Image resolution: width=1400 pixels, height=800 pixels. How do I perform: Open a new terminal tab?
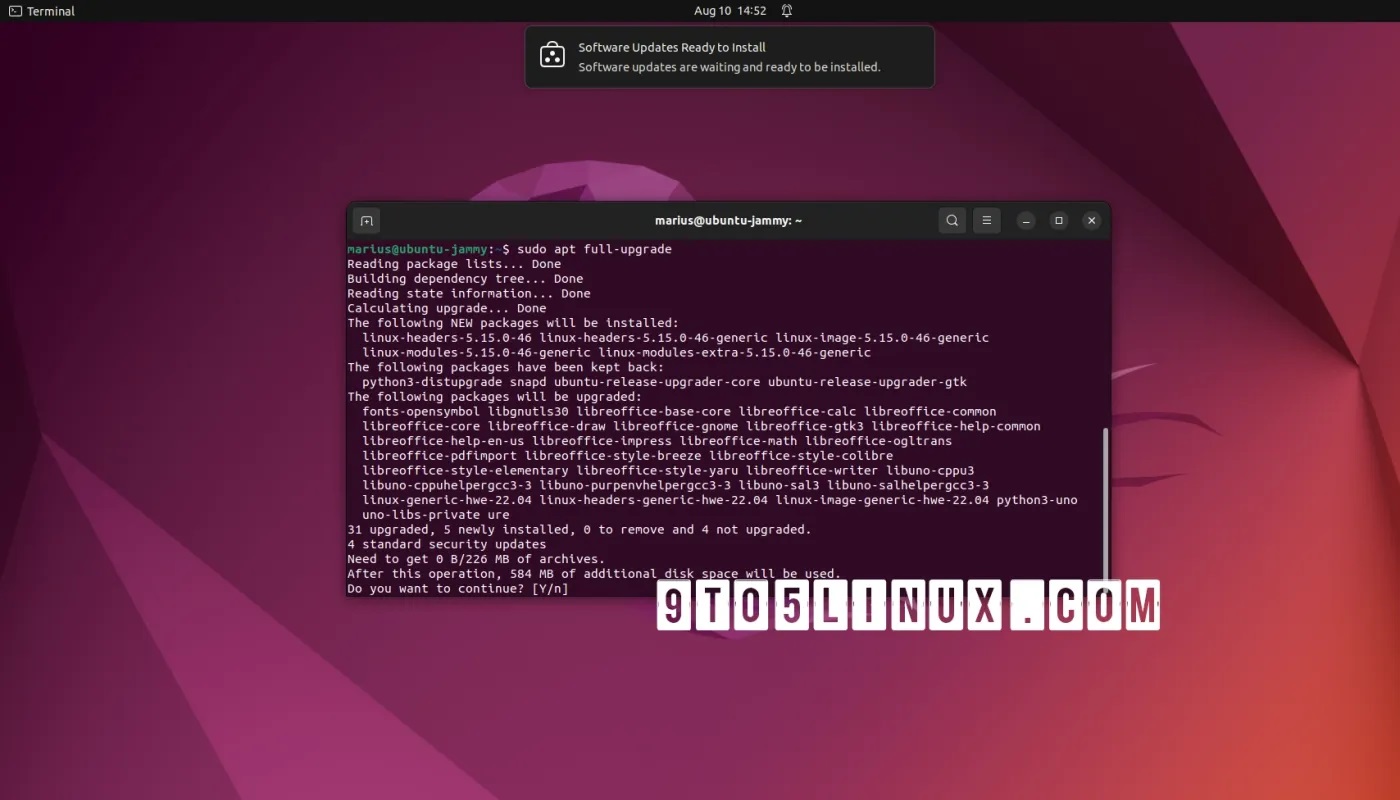pos(365,220)
